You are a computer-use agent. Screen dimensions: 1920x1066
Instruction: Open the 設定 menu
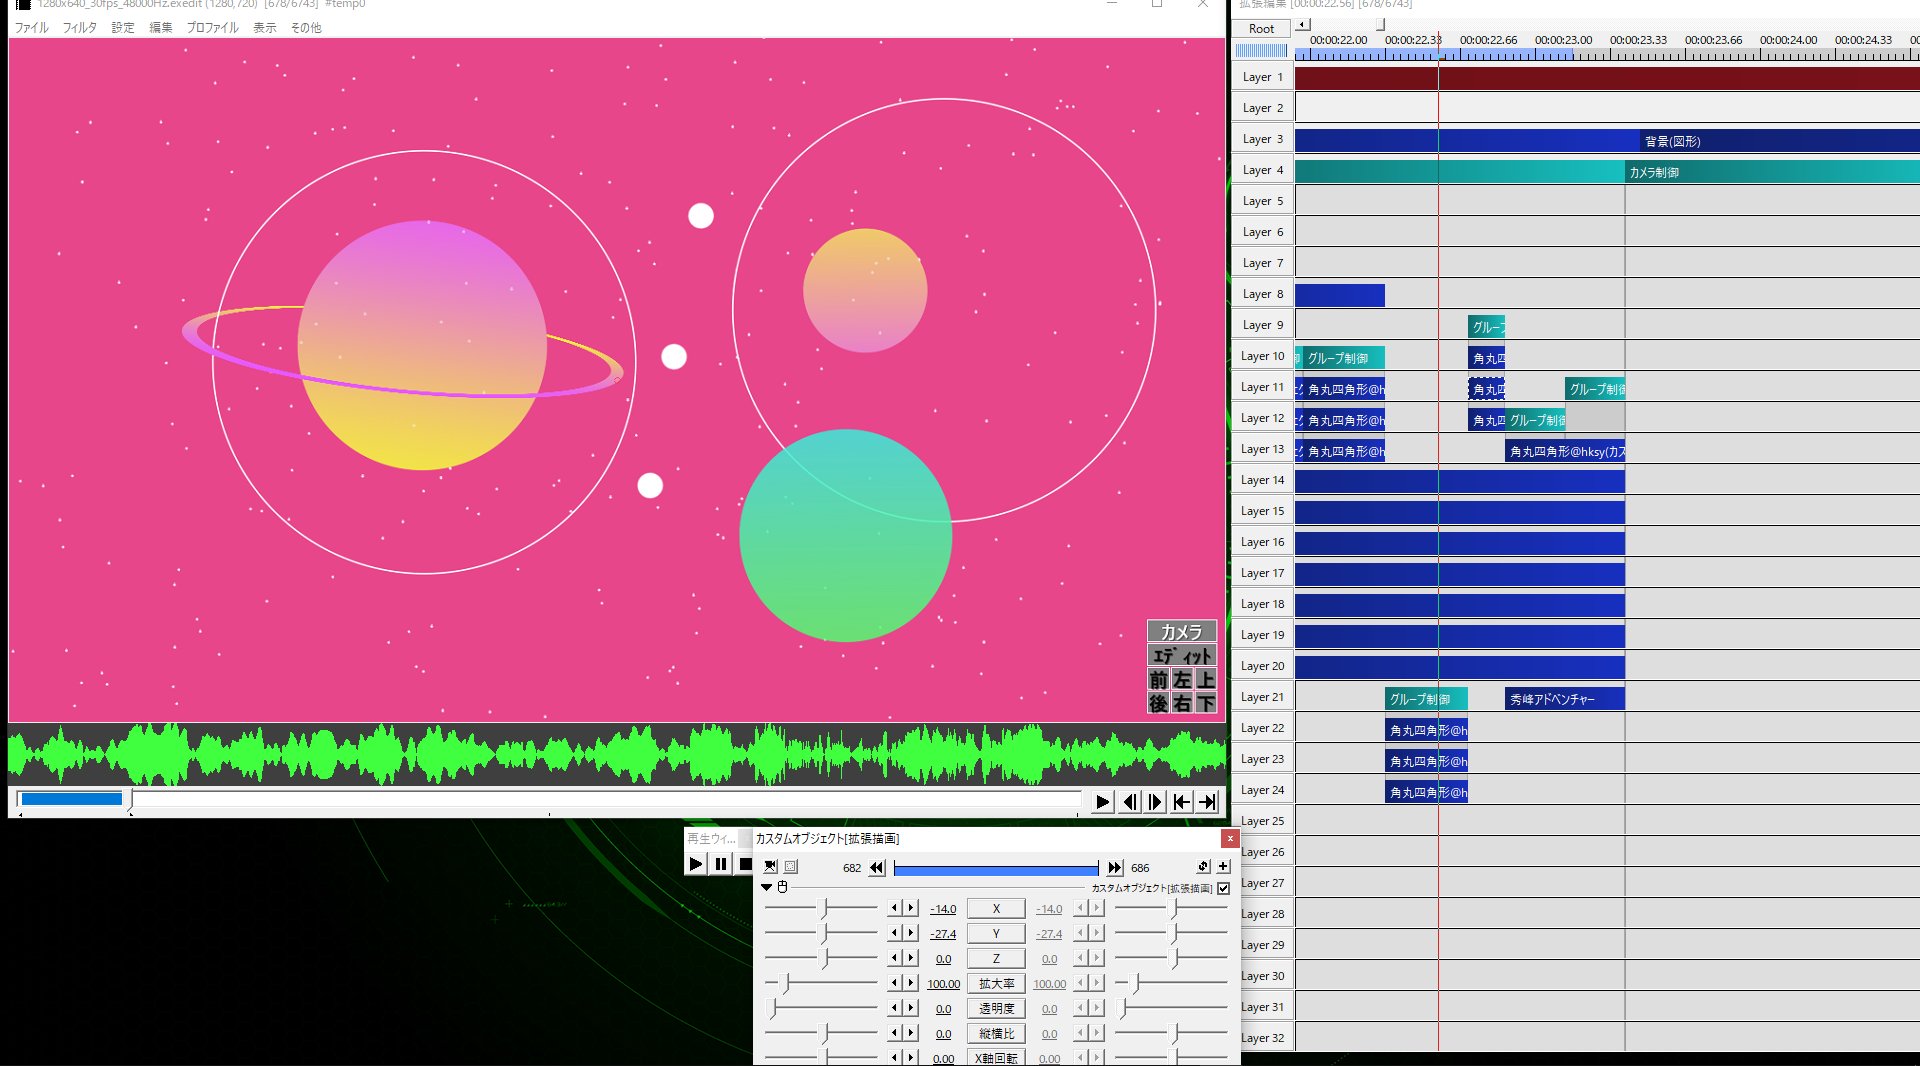click(123, 28)
